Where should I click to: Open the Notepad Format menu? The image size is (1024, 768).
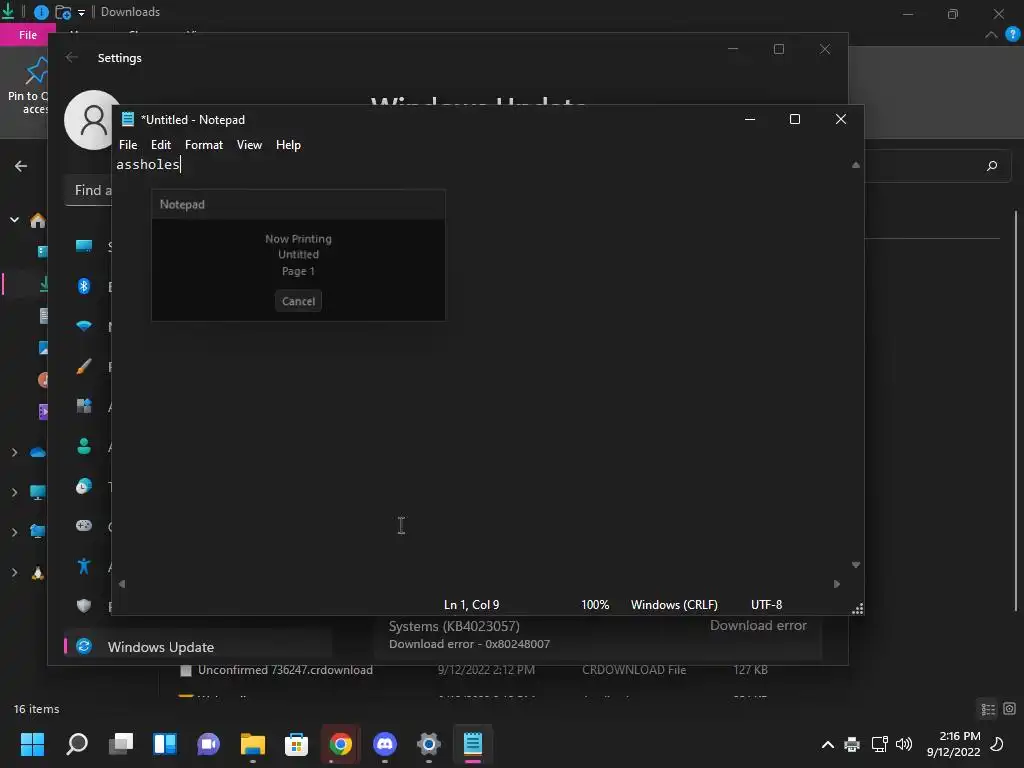tap(204, 145)
